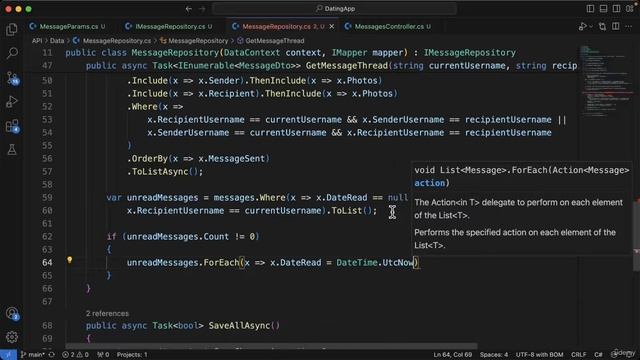The image size is (640, 360).
Task: Open the Source Control view
Action: pyautogui.click(x=12, y=78)
